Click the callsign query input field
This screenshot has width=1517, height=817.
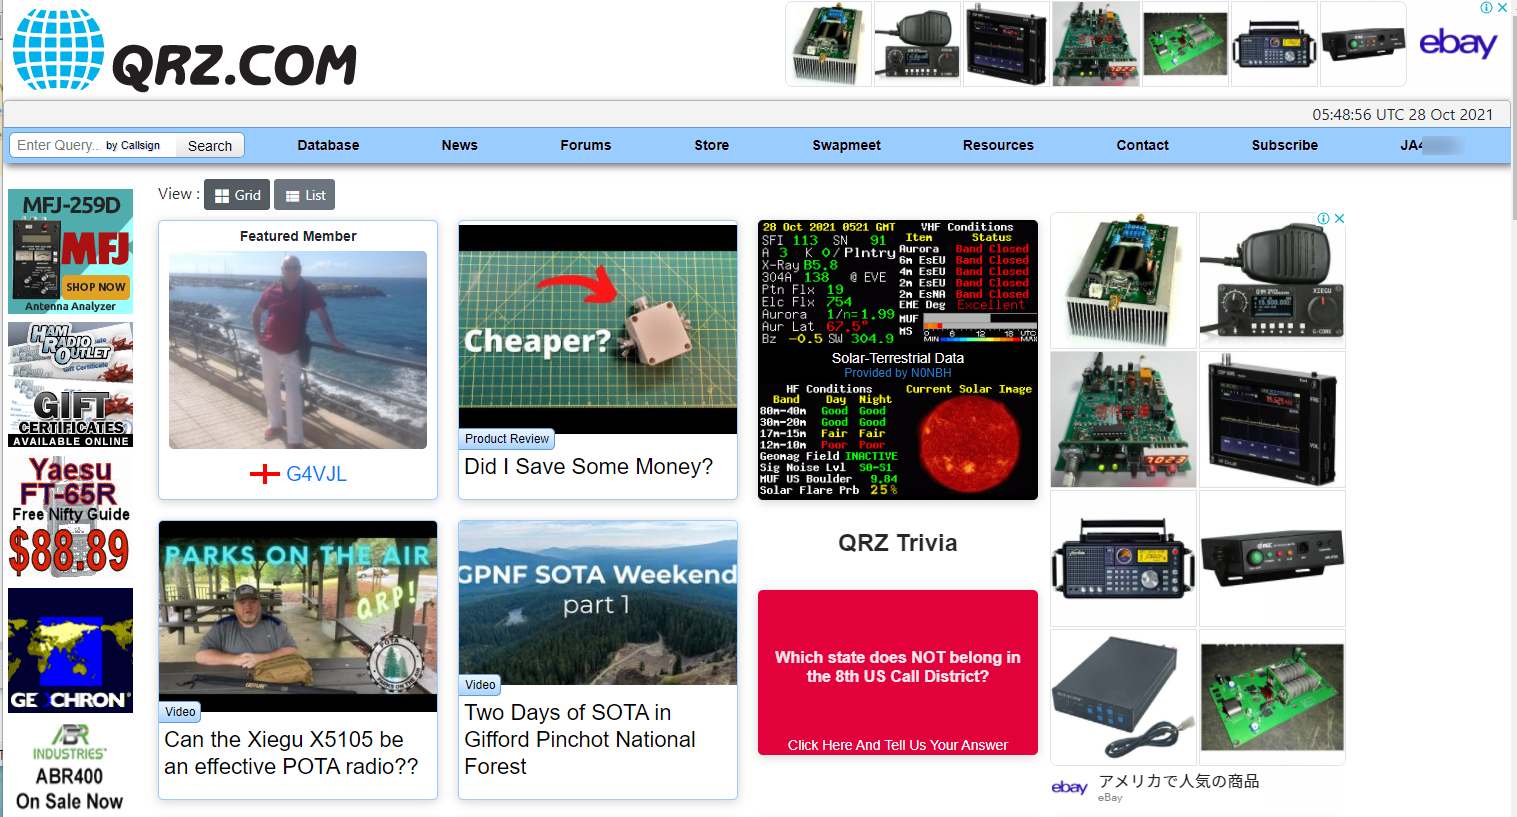(x=57, y=145)
